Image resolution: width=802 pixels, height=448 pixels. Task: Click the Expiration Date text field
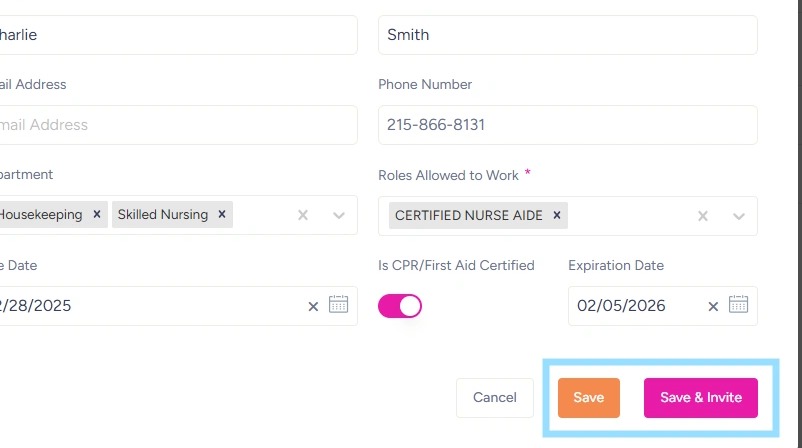[635, 306]
